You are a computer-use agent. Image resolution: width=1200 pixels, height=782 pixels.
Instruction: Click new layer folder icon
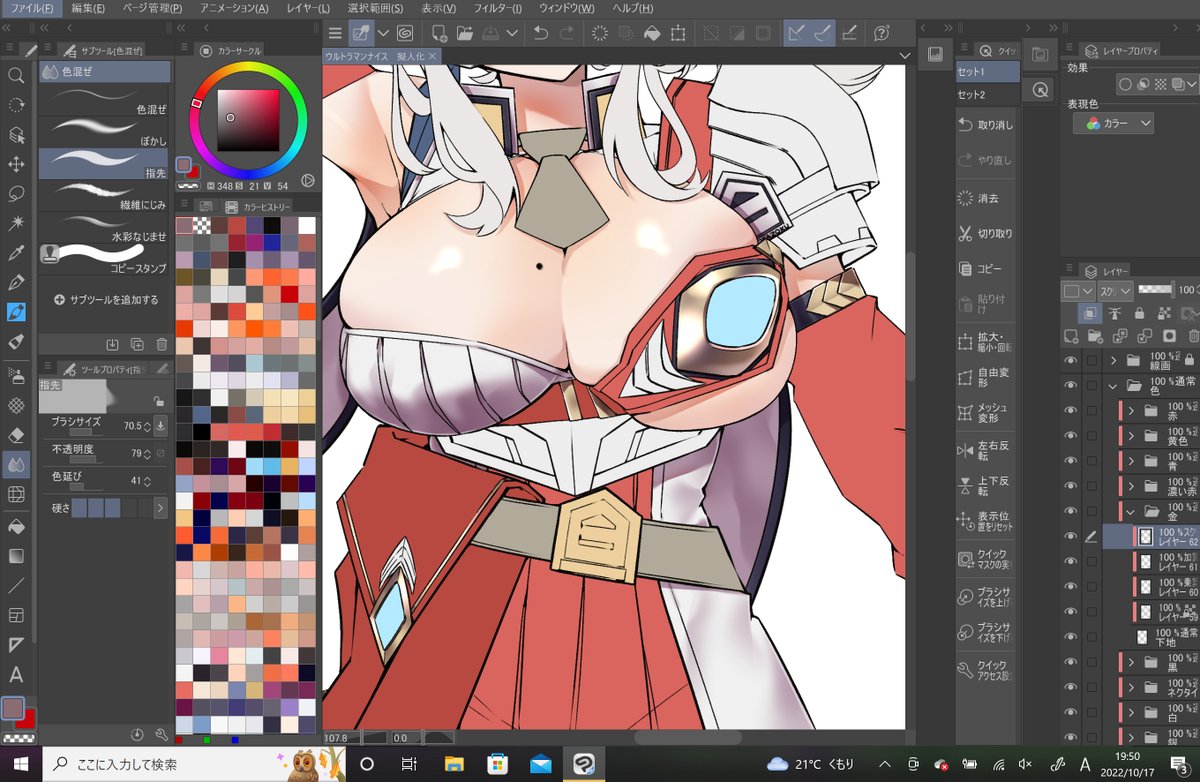tap(1095, 336)
